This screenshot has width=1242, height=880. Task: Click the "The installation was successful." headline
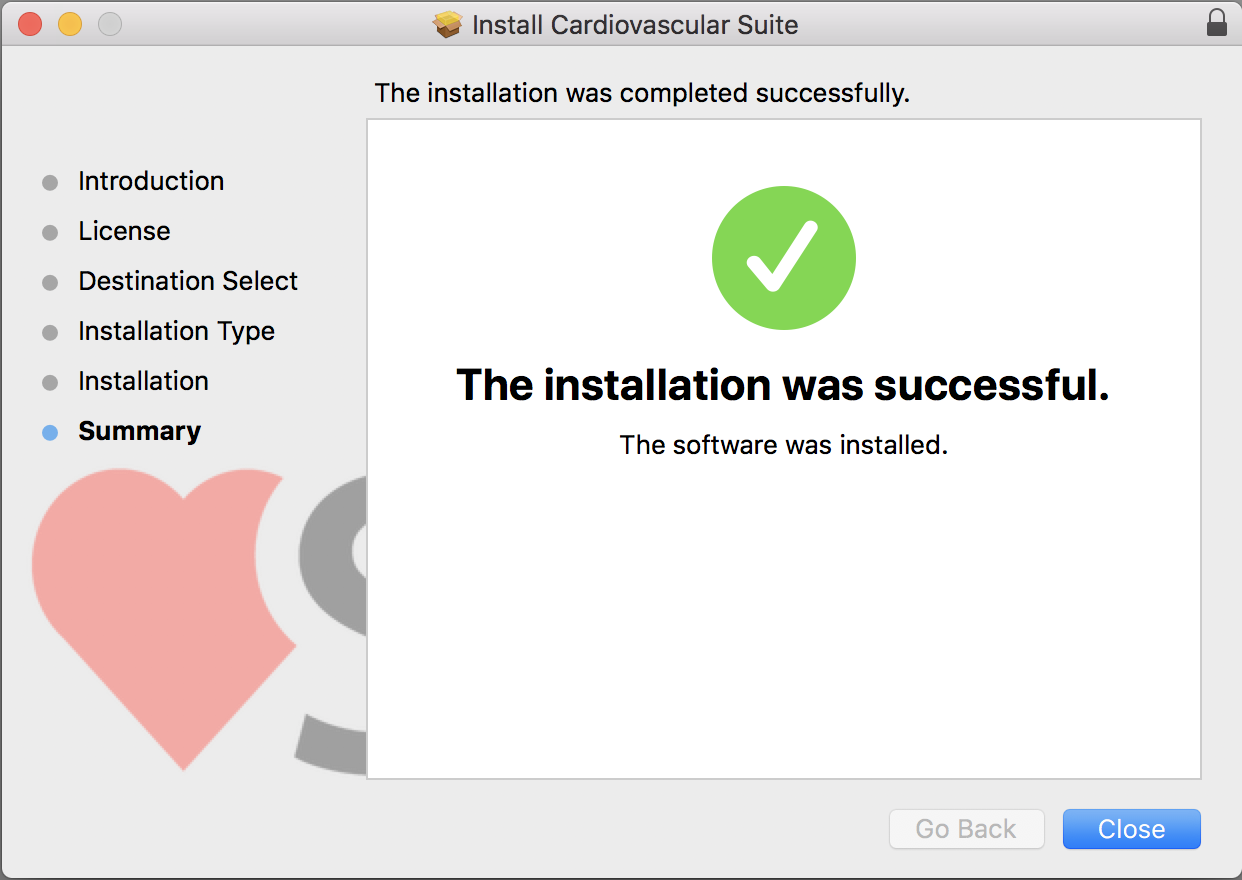[x=783, y=385]
